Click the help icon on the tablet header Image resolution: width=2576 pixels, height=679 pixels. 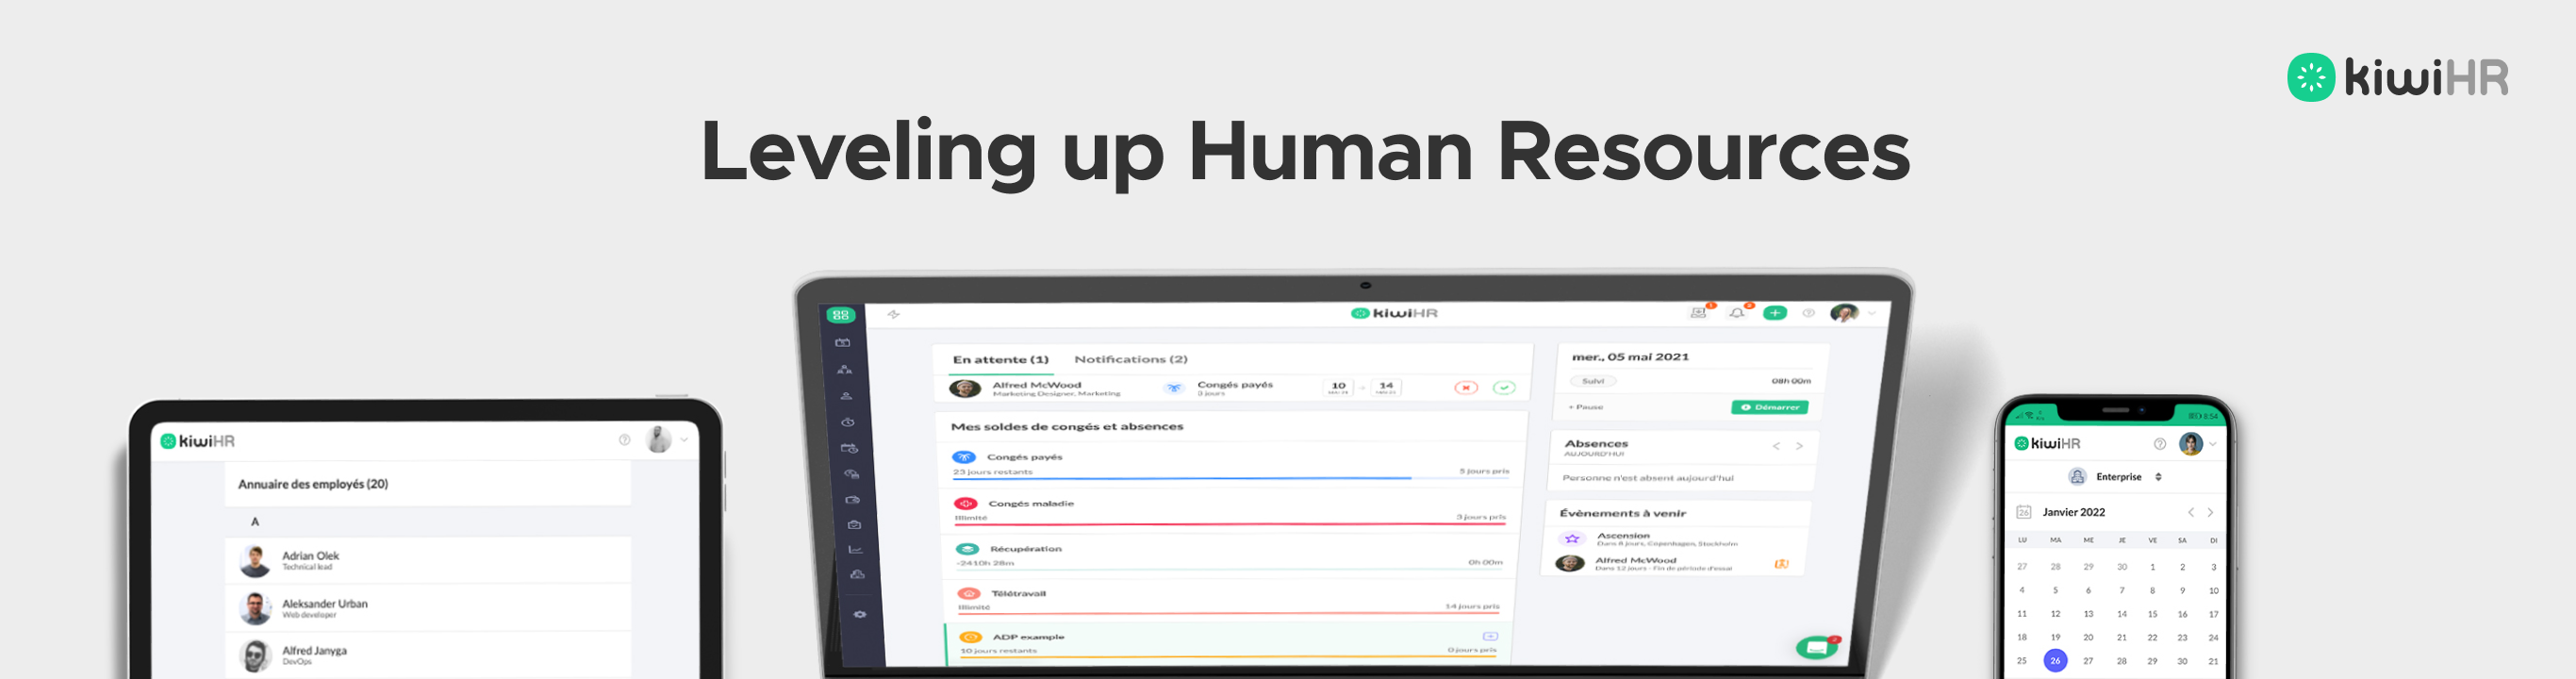click(624, 440)
